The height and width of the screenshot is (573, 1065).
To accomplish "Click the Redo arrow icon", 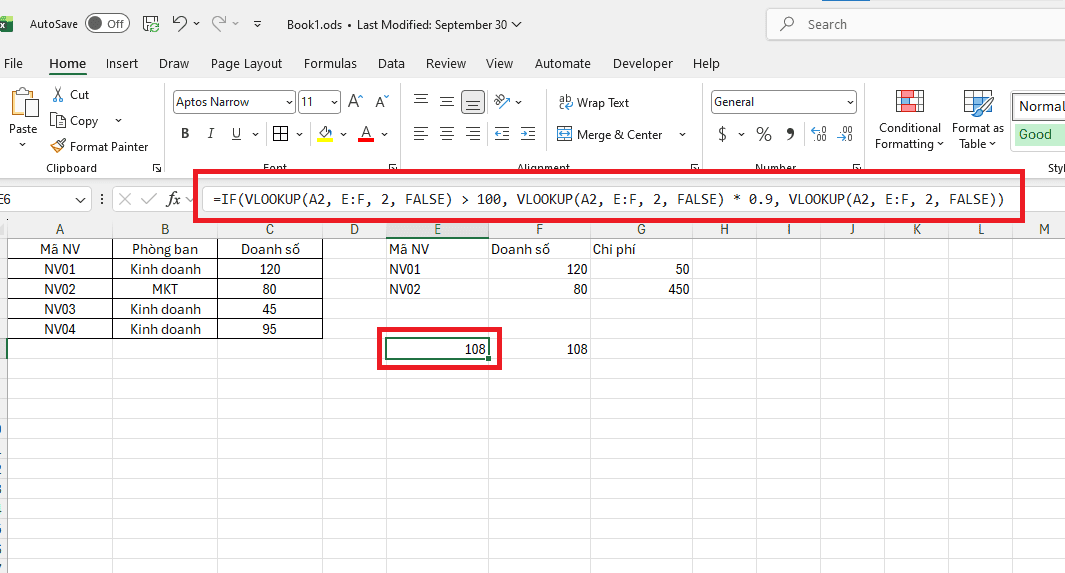I will 219,24.
